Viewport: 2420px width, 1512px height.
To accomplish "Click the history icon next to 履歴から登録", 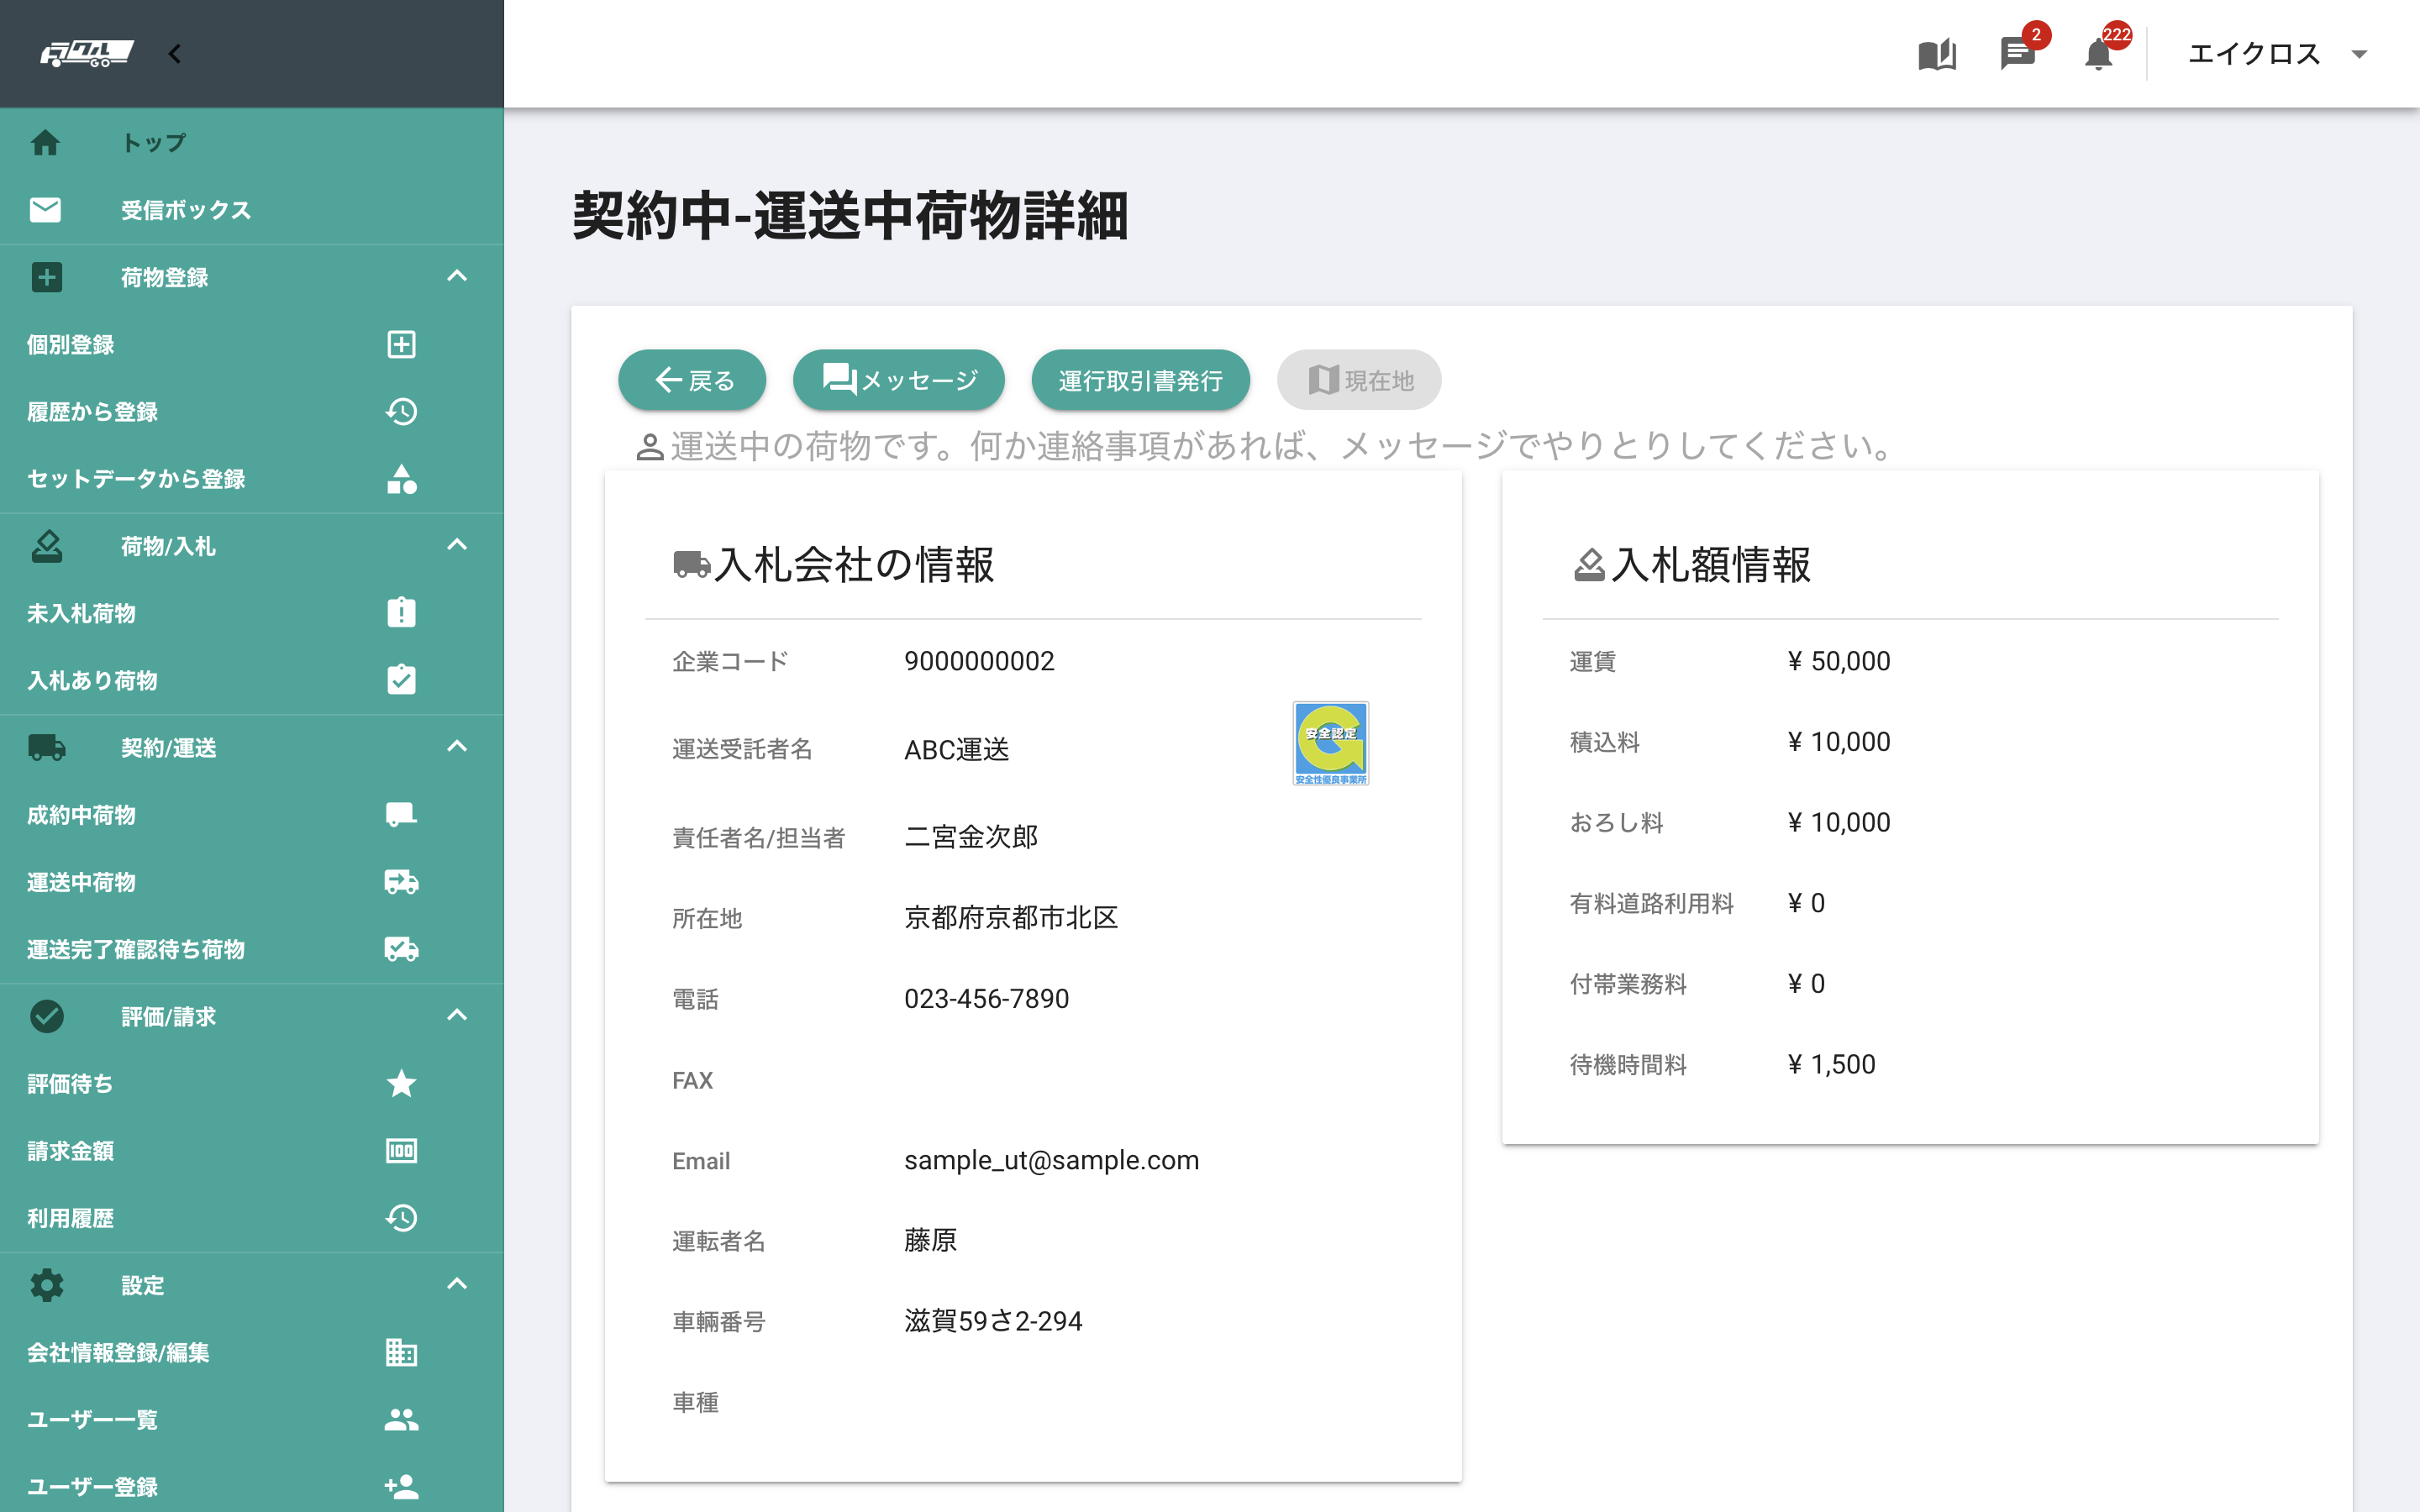I will pos(401,412).
